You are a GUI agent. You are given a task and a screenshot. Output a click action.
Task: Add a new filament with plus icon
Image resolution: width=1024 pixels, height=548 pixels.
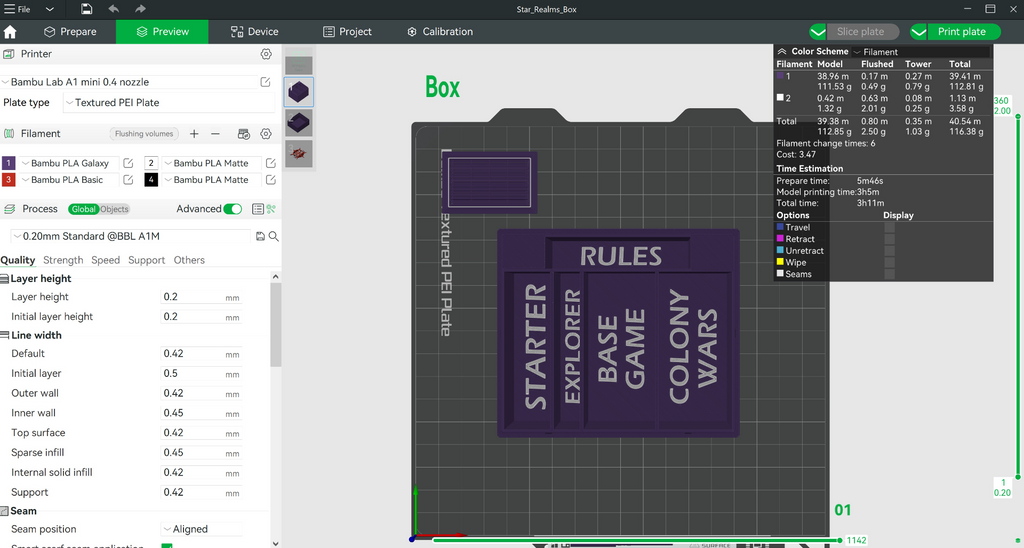[x=194, y=134]
